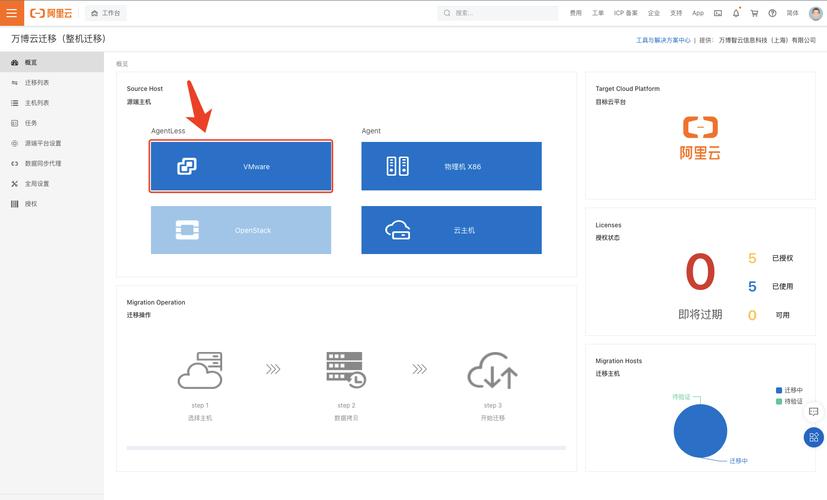This screenshot has width=827, height=500.
Task: Open the shopping cart
Action: 754,13
